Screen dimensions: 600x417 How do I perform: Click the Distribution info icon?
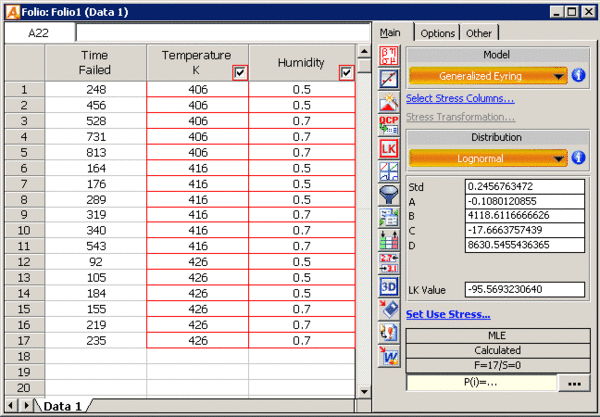578,157
